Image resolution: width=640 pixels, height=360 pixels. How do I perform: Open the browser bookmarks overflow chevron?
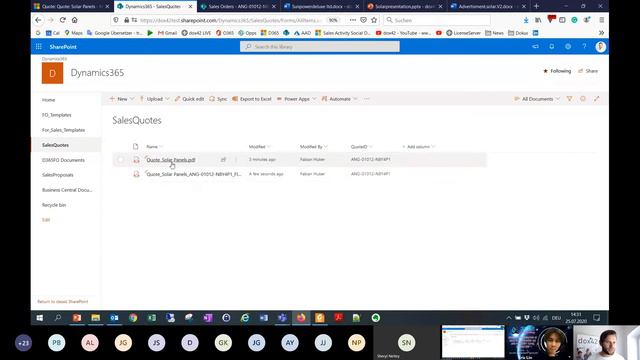point(601,33)
